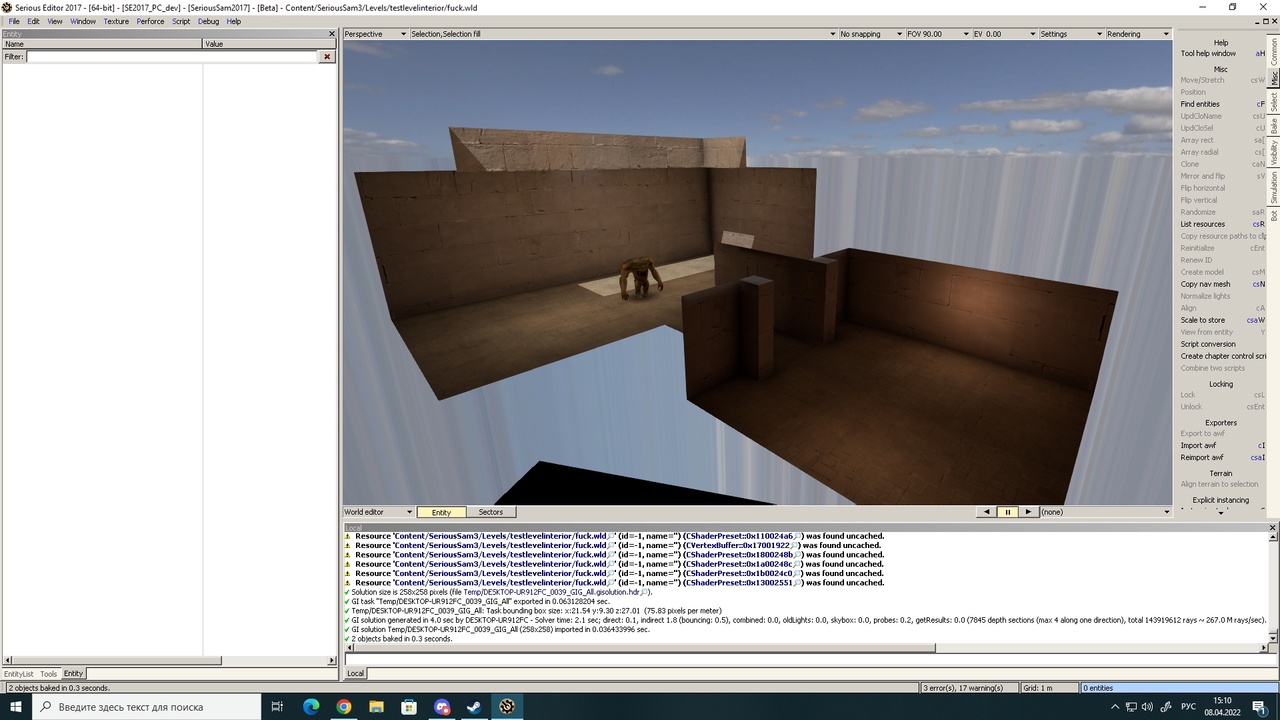Viewport: 1280px width, 720px height.
Task: Open Google Chrome from the taskbar
Action: (x=344, y=707)
